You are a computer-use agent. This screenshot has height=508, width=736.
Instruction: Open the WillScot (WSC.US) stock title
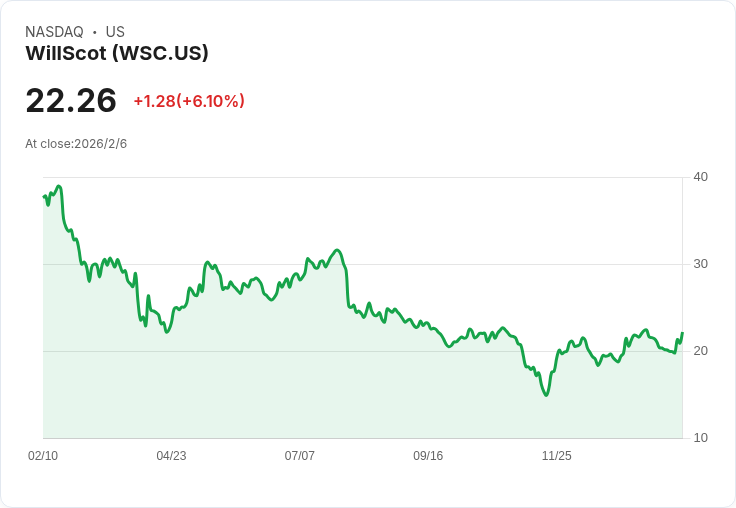click(117, 54)
